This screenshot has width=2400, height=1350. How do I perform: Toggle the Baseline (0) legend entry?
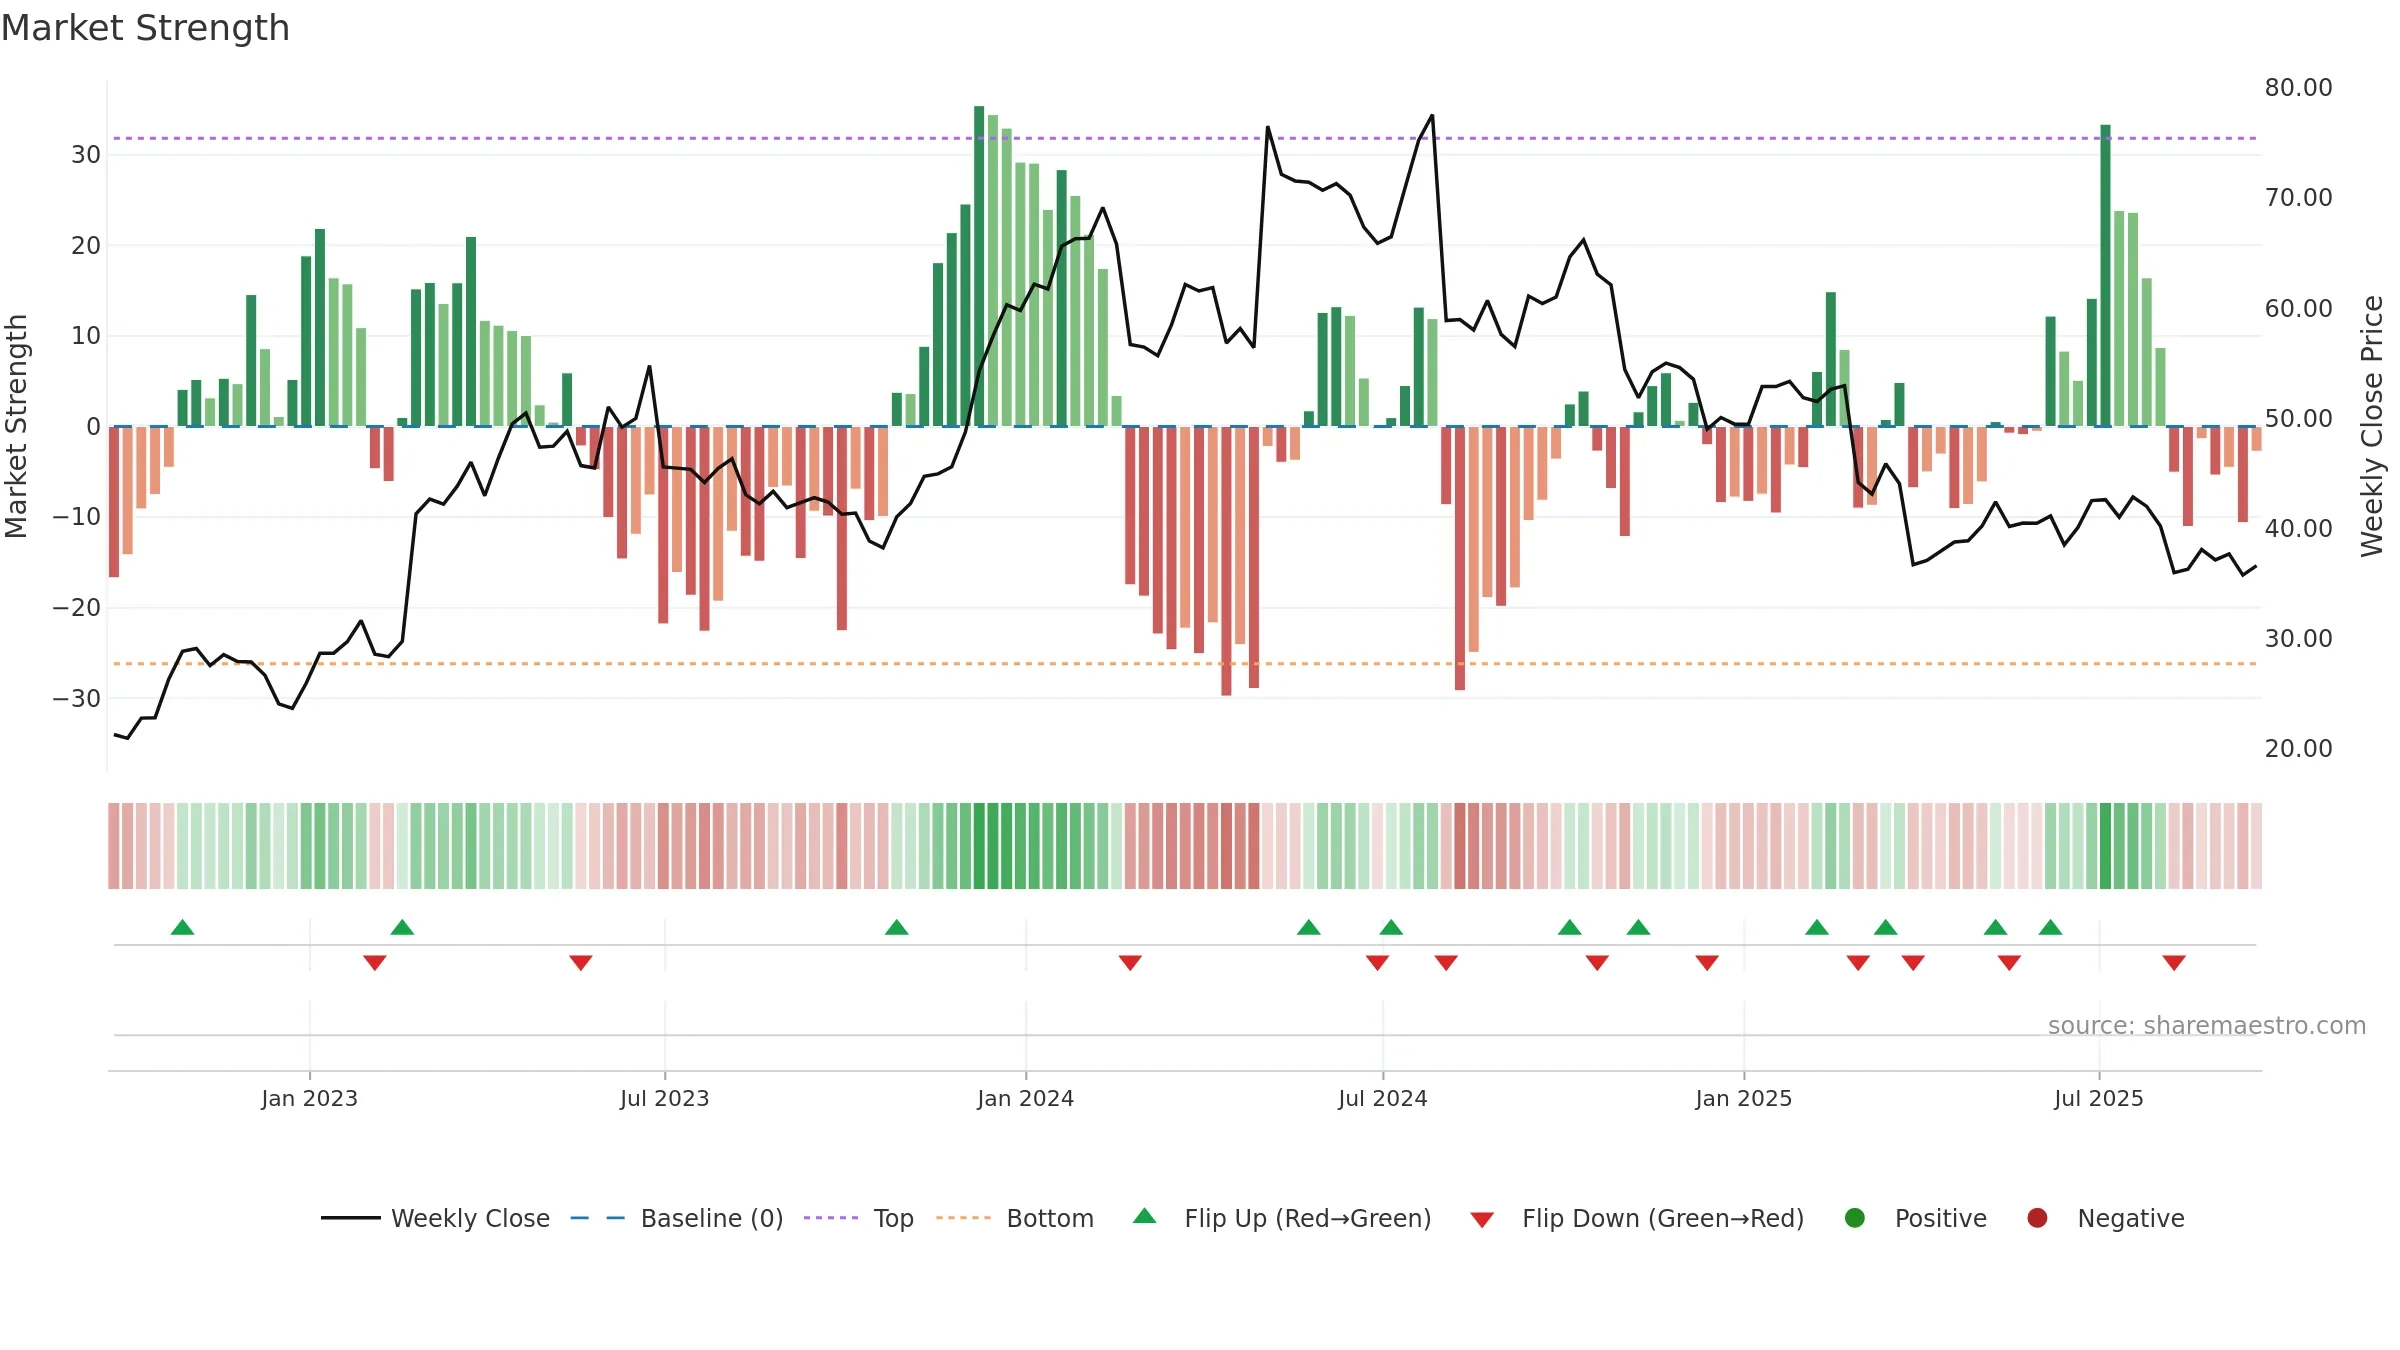(677, 1218)
